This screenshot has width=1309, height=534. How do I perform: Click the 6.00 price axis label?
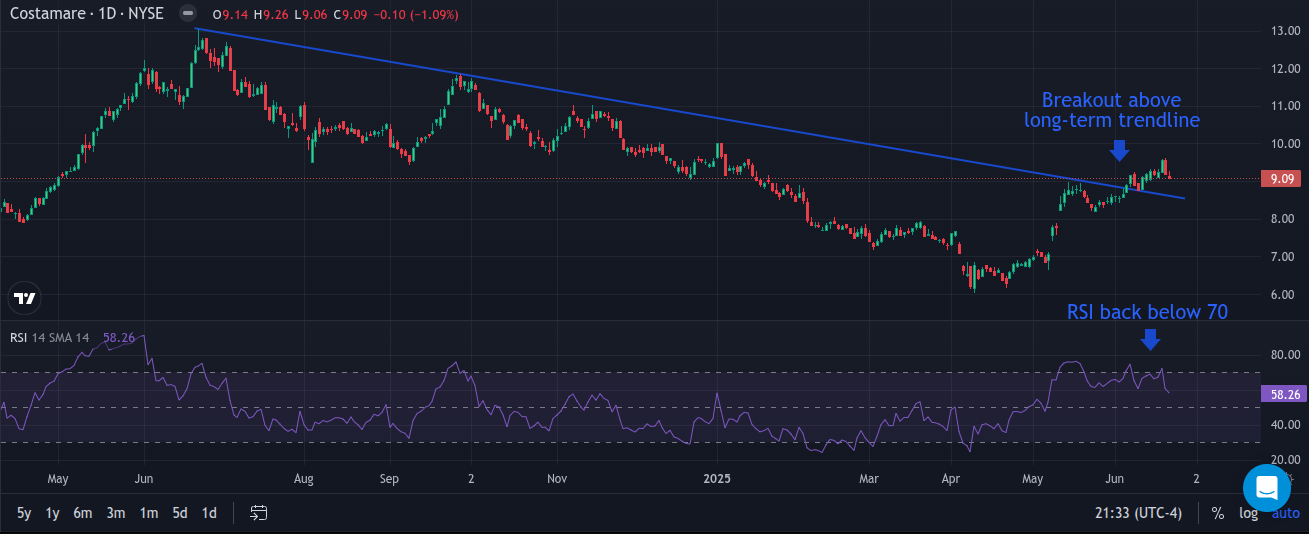1285,295
